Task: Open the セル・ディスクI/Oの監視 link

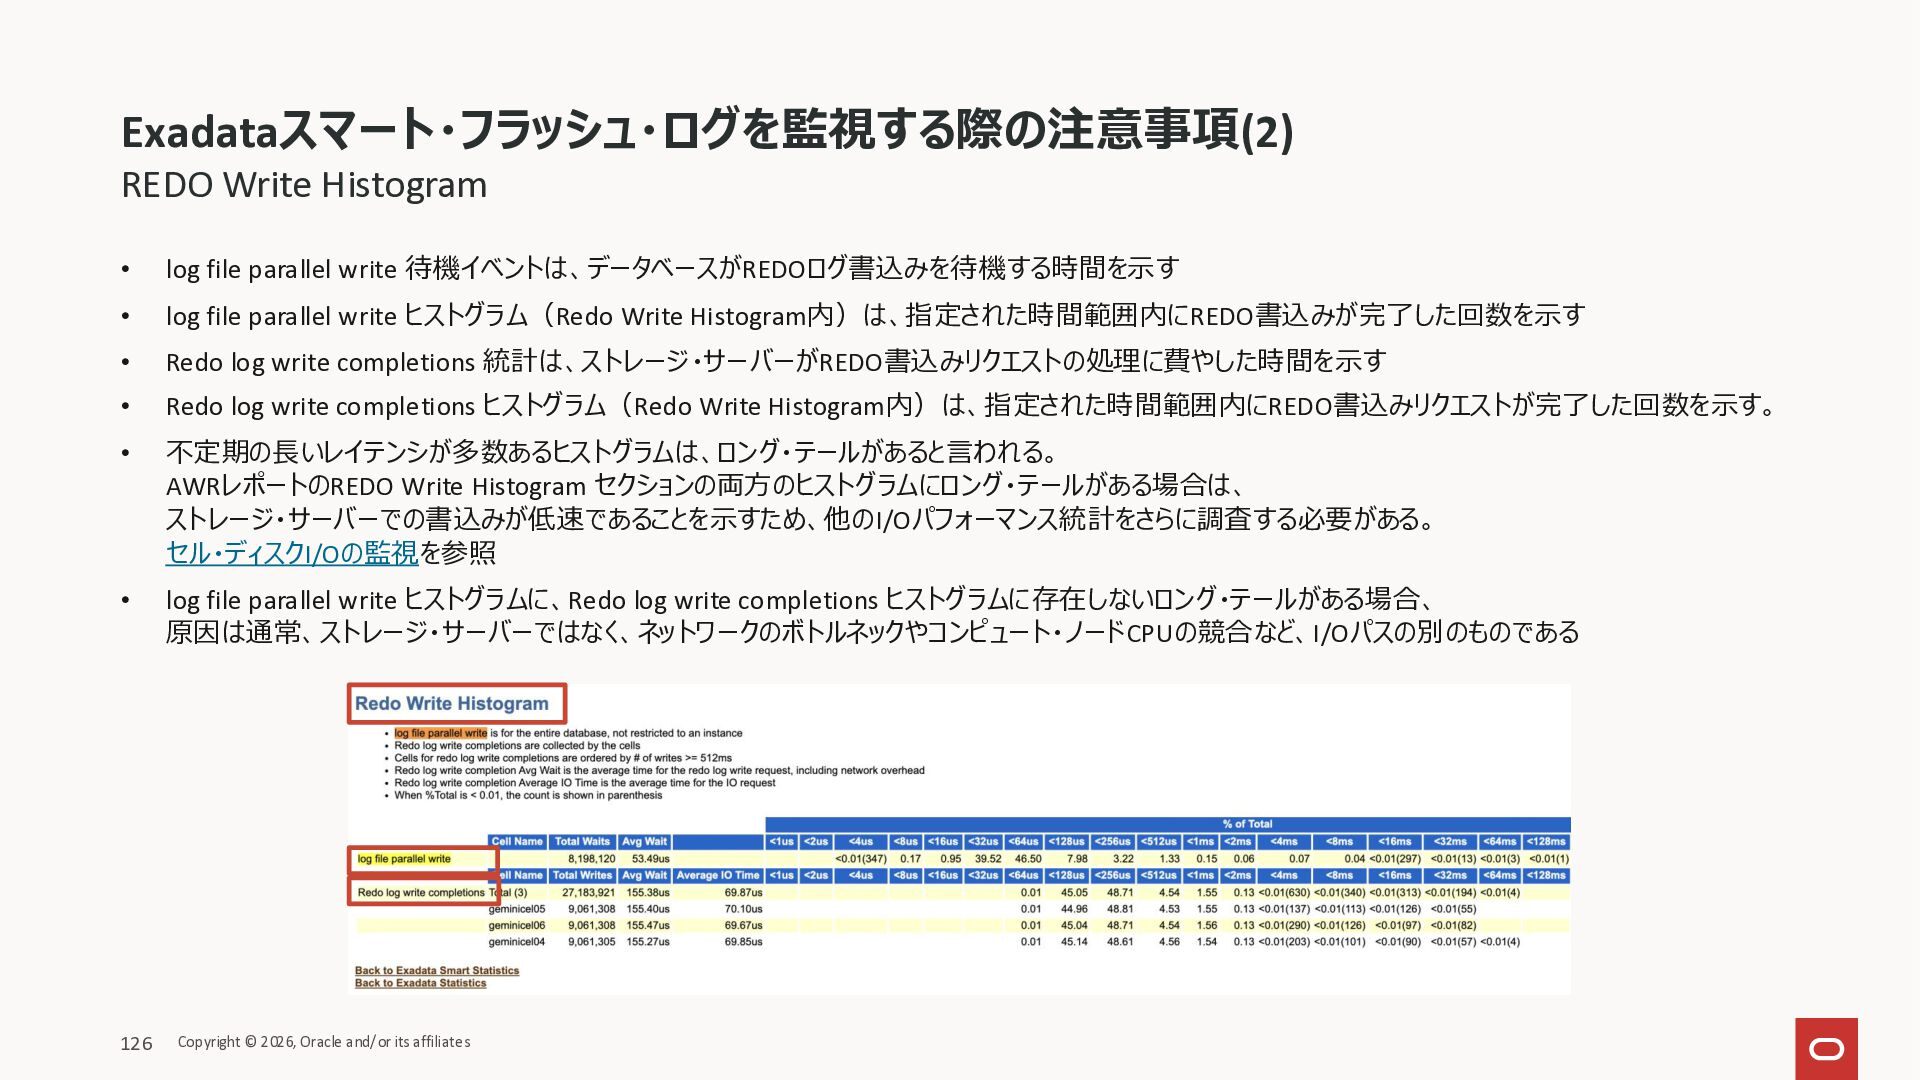Action: 291,553
